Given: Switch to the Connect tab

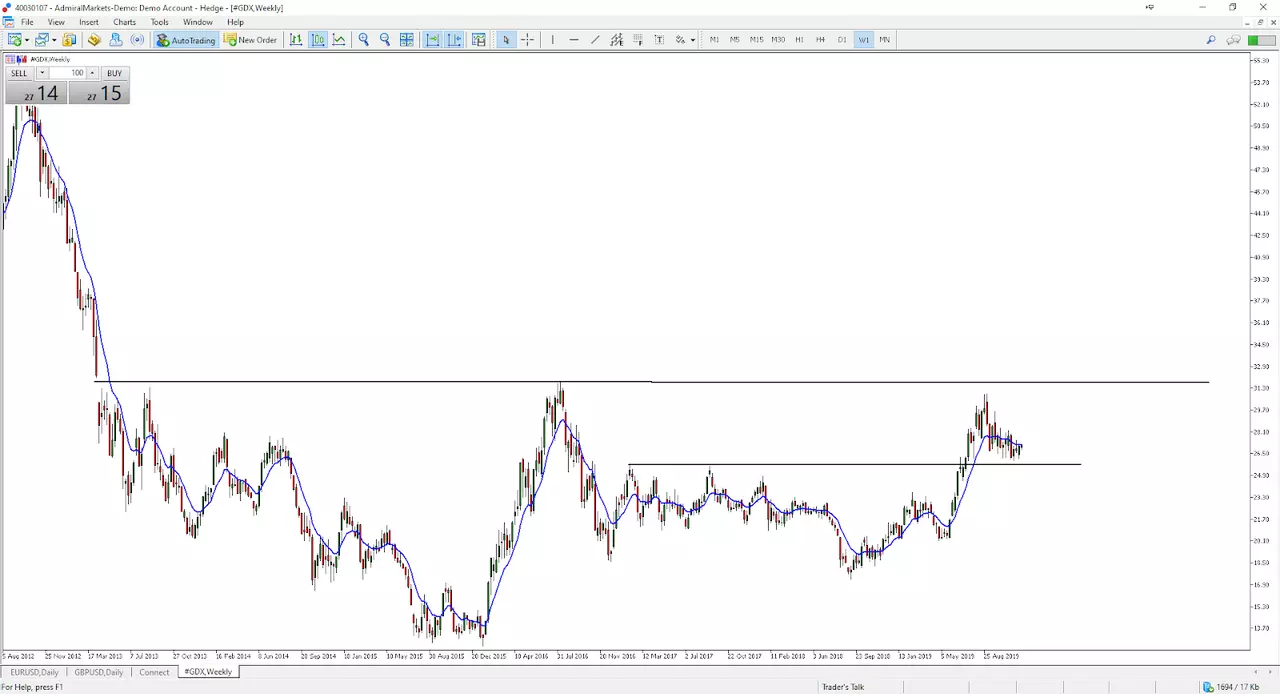Looking at the screenshot, I should [154, 672].
